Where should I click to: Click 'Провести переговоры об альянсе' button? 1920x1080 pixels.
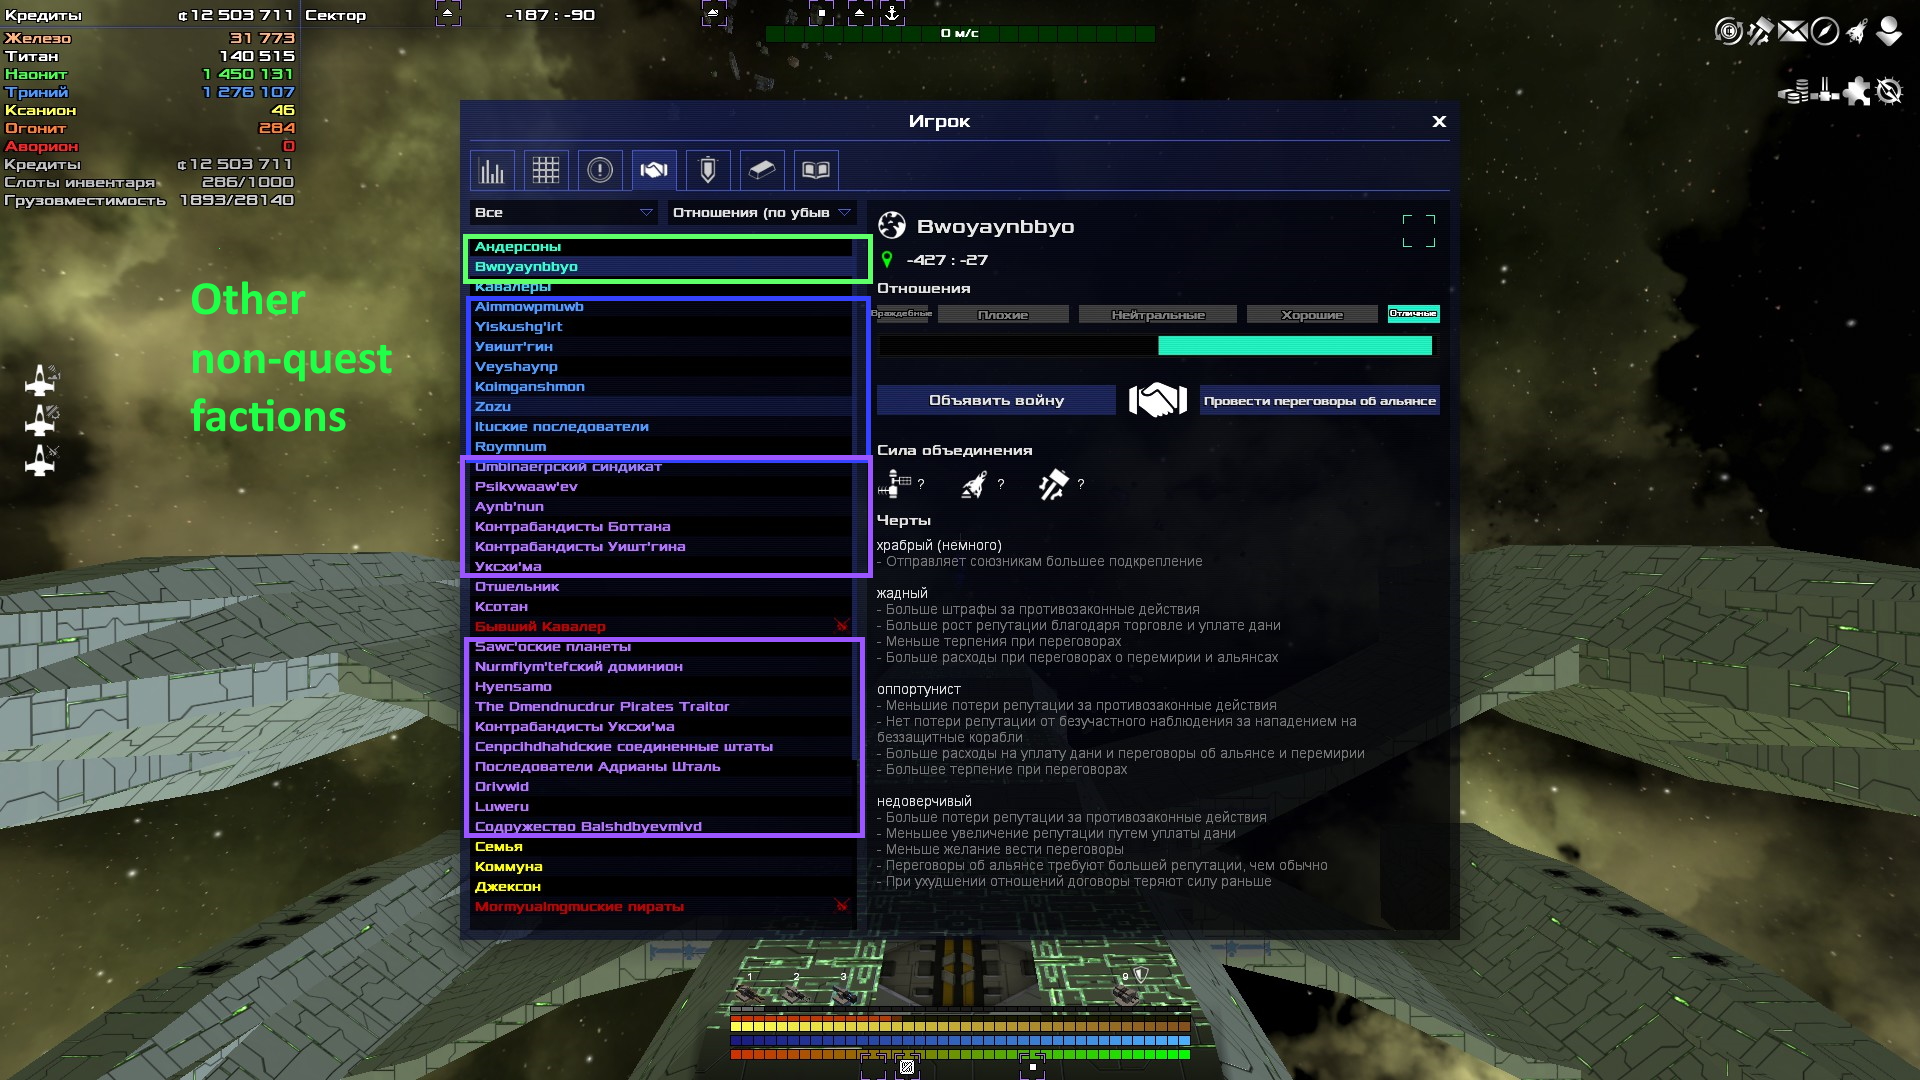point(1319,401)
